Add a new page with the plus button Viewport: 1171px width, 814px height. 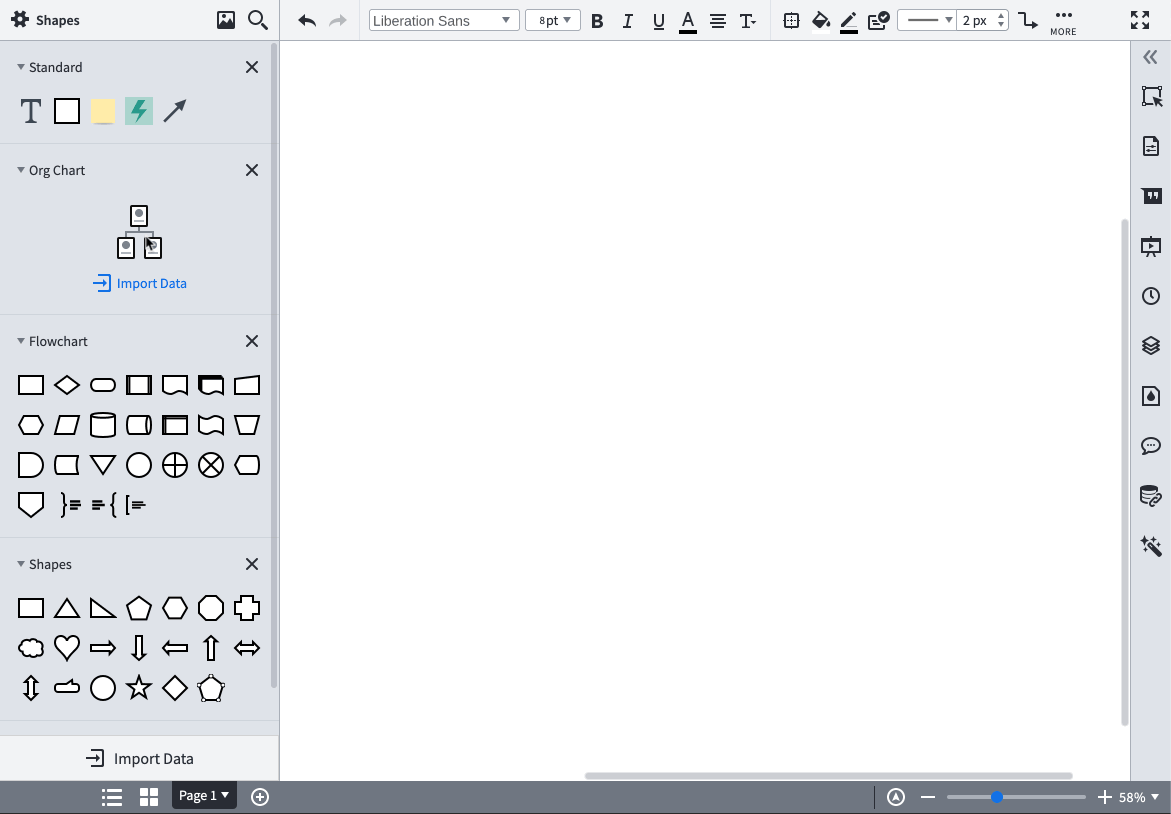[x=259, y=796]
